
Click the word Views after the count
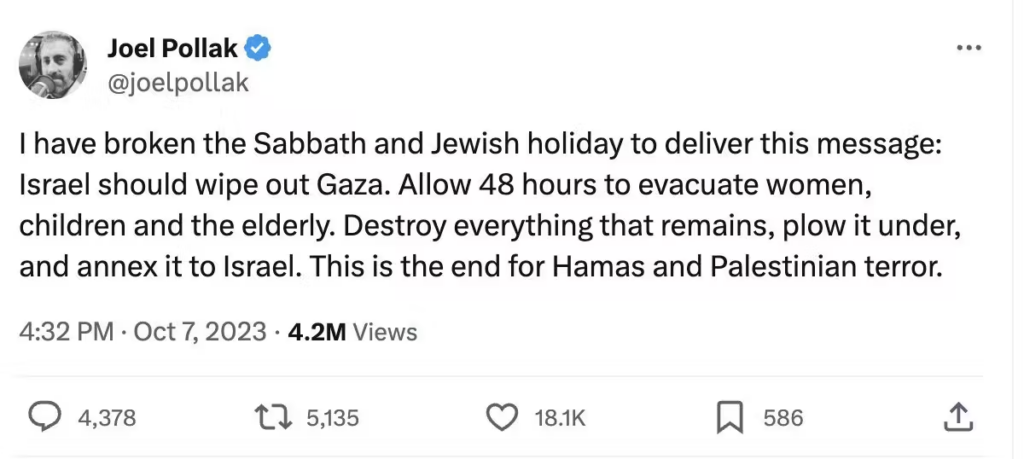(x=385, y=332)
